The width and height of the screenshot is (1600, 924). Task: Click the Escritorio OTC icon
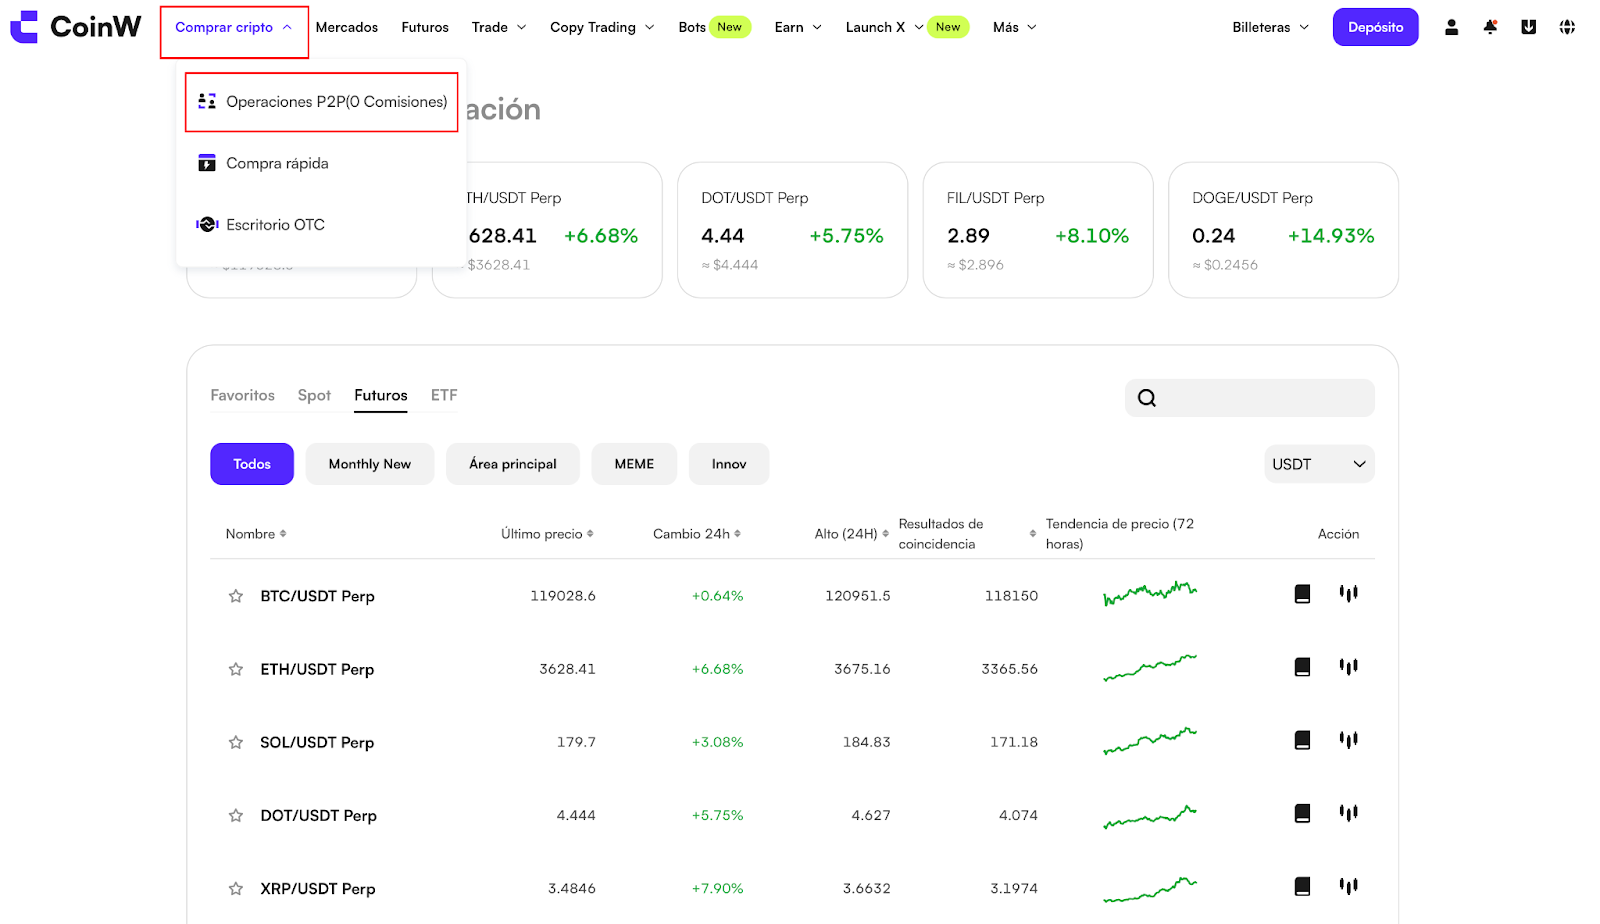(207, 224)
